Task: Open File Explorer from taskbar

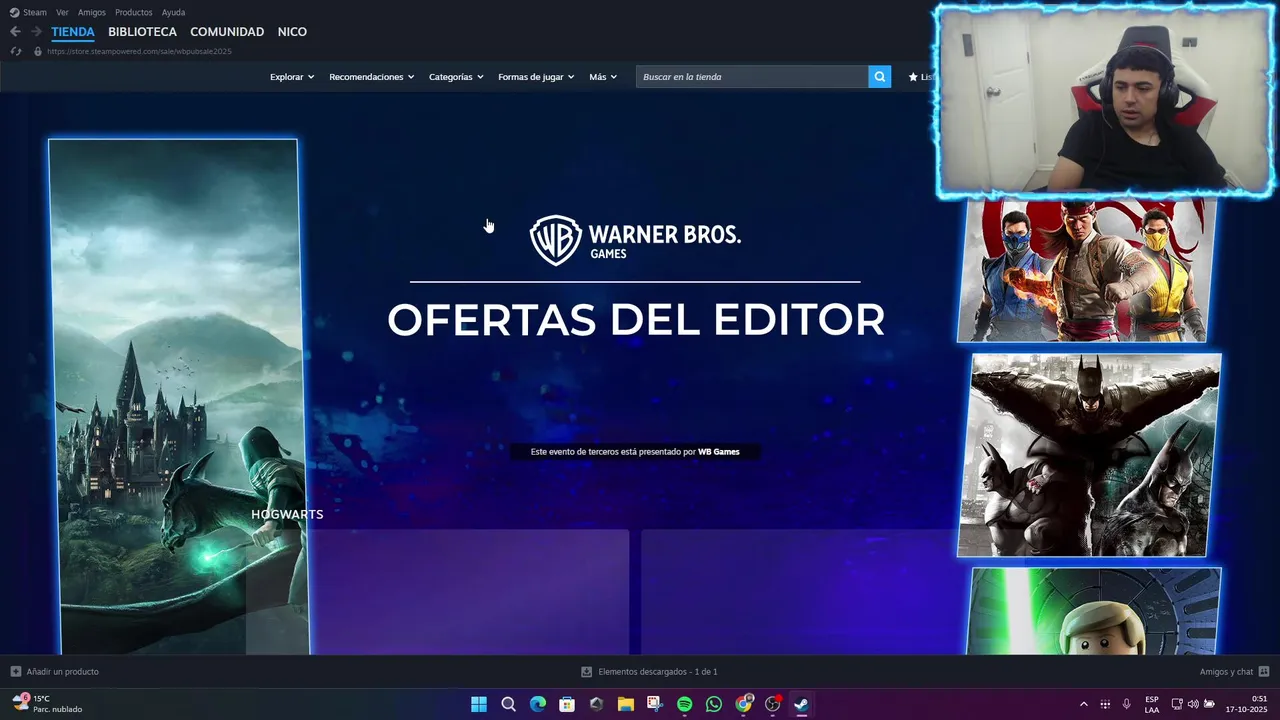Action: pos(626,704)
